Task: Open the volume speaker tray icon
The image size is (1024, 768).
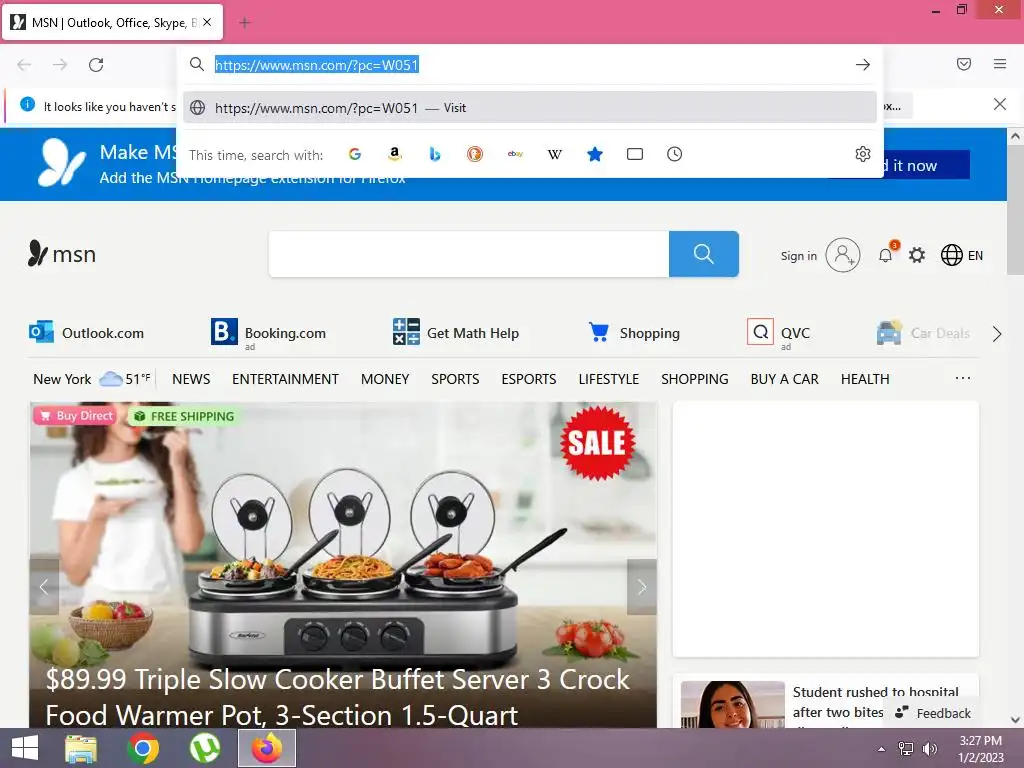Action: click(x=929, y=748)
